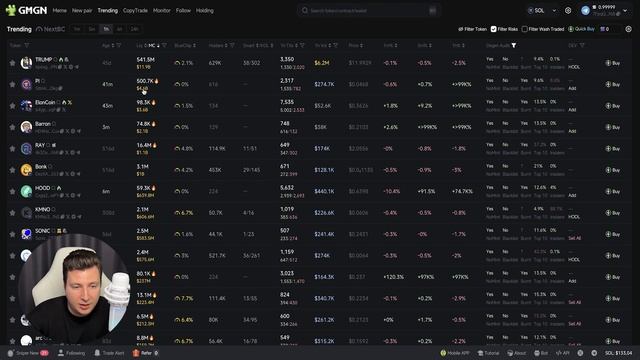The image size is (640, 360).
Task: Favorite the ElonCoin token
Action: pyautogui.click(x=12, y=106)
